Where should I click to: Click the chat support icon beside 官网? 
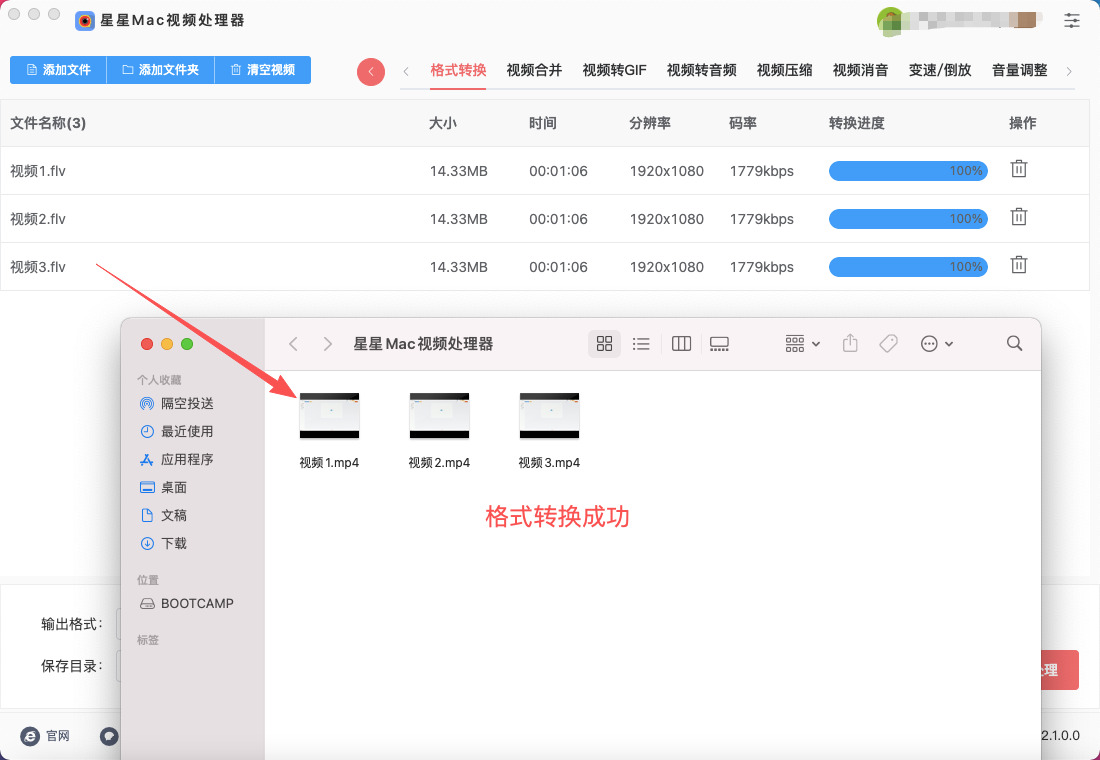point(109,736)
